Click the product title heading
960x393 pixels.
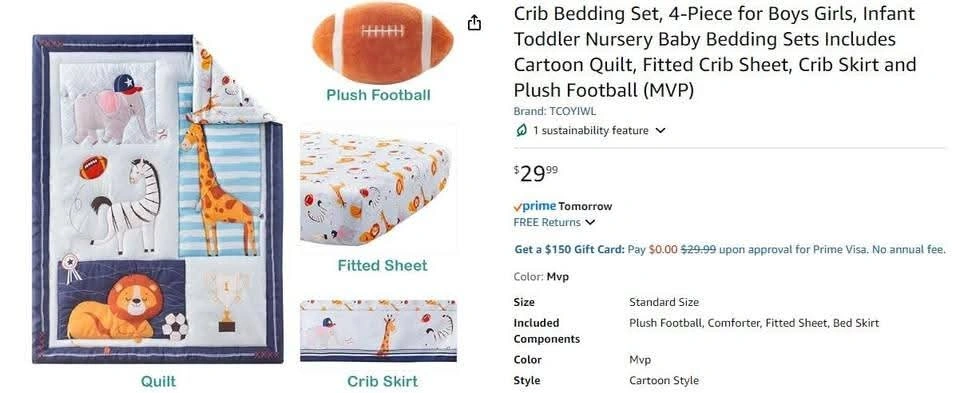click(714, 52)
